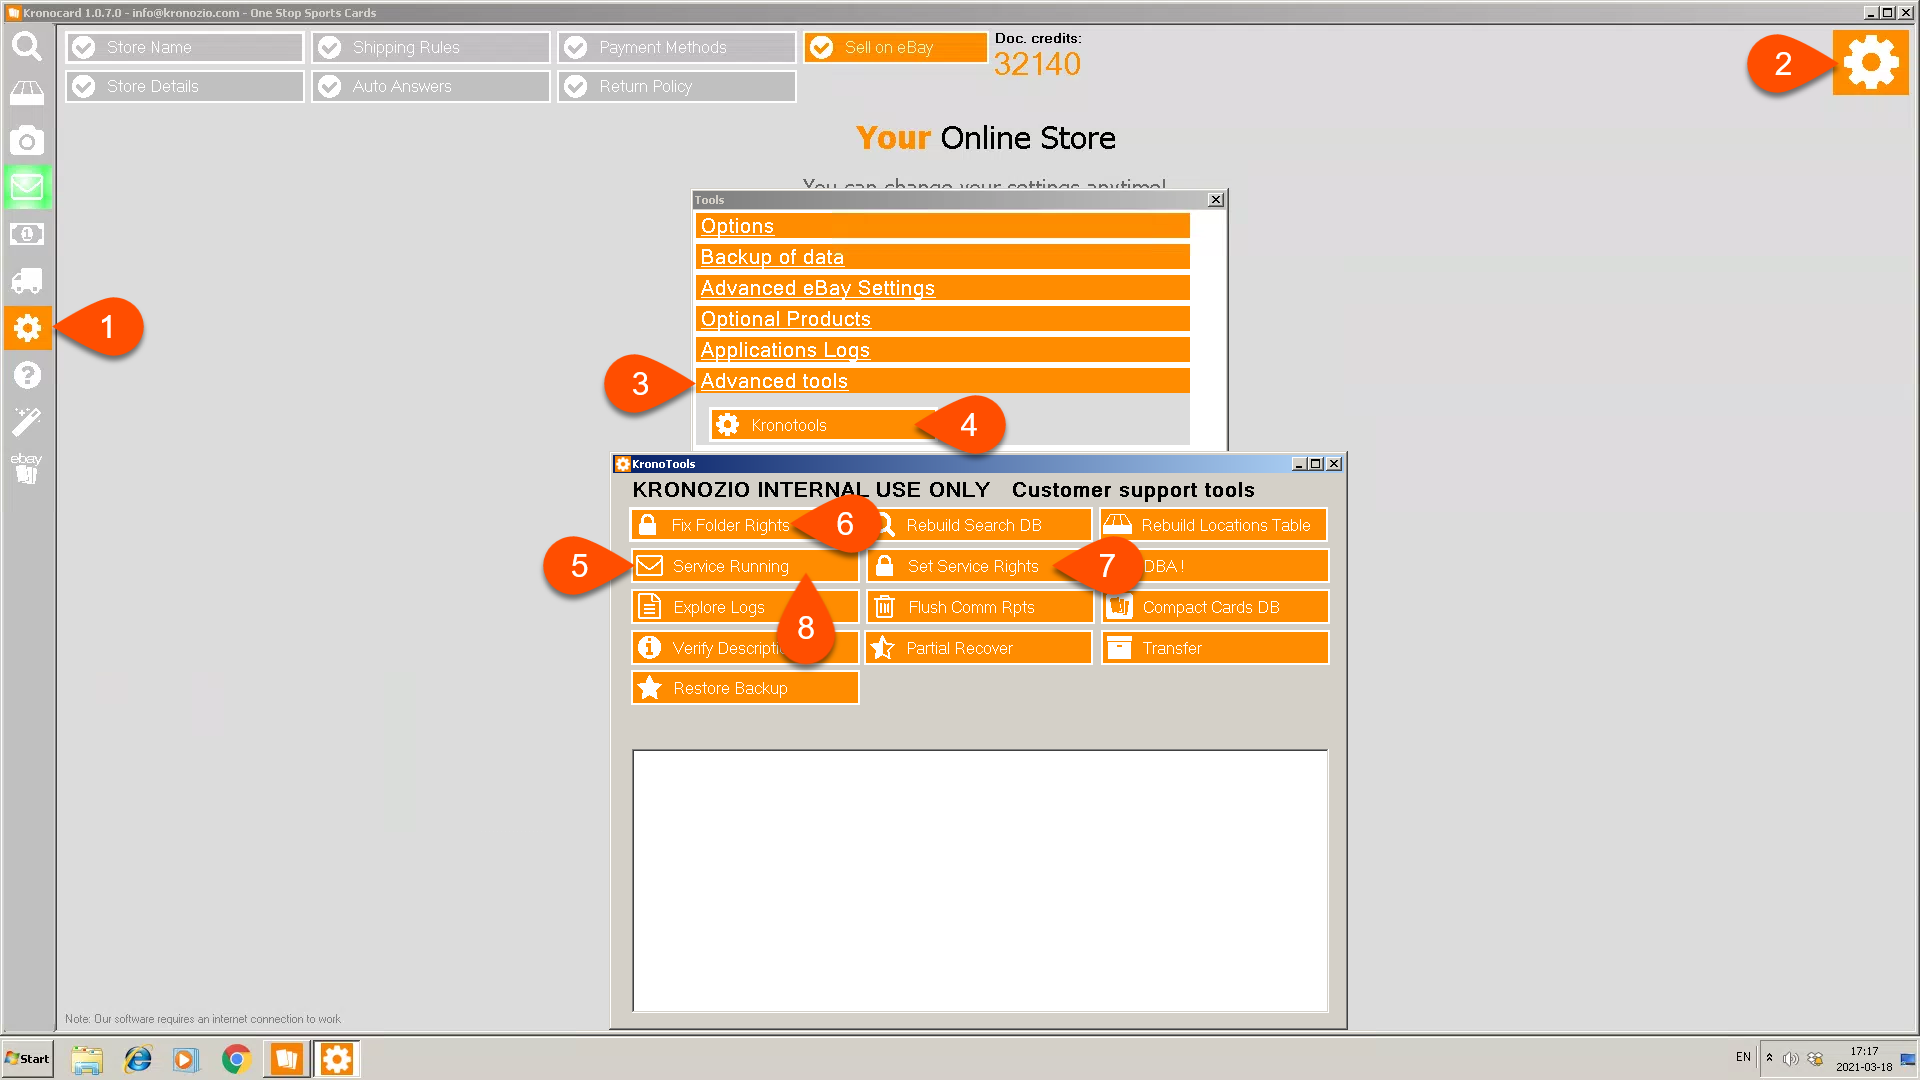Open Optional Products in Tools

(942, 319)
